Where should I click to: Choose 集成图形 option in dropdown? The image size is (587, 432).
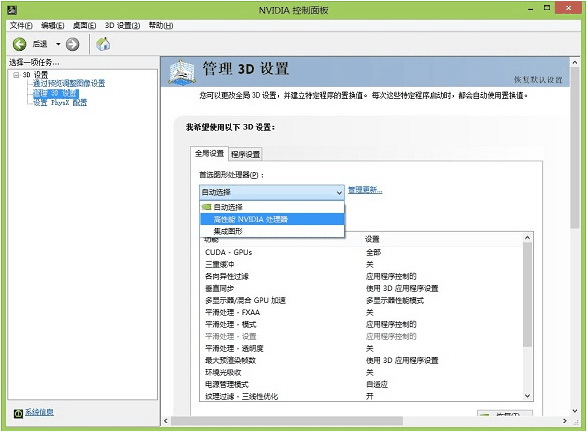(x=272, y=231)
